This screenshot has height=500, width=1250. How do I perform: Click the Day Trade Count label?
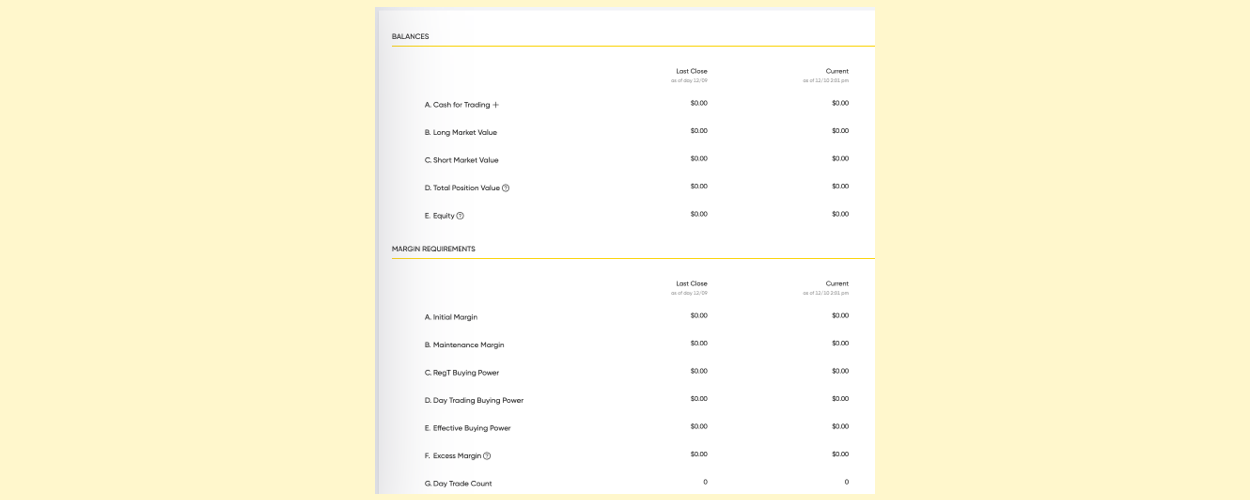(x=458, y=484)
